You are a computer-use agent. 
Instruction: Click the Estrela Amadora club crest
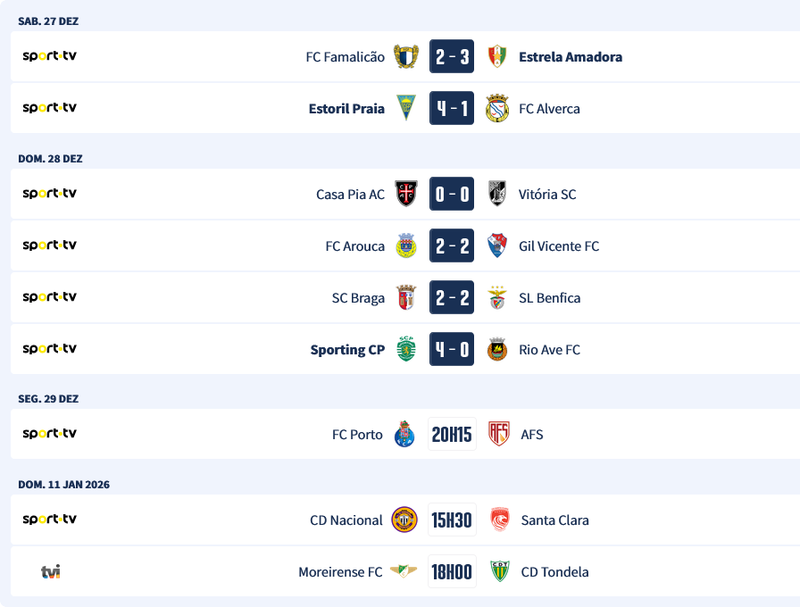click(x=497, y=57)
